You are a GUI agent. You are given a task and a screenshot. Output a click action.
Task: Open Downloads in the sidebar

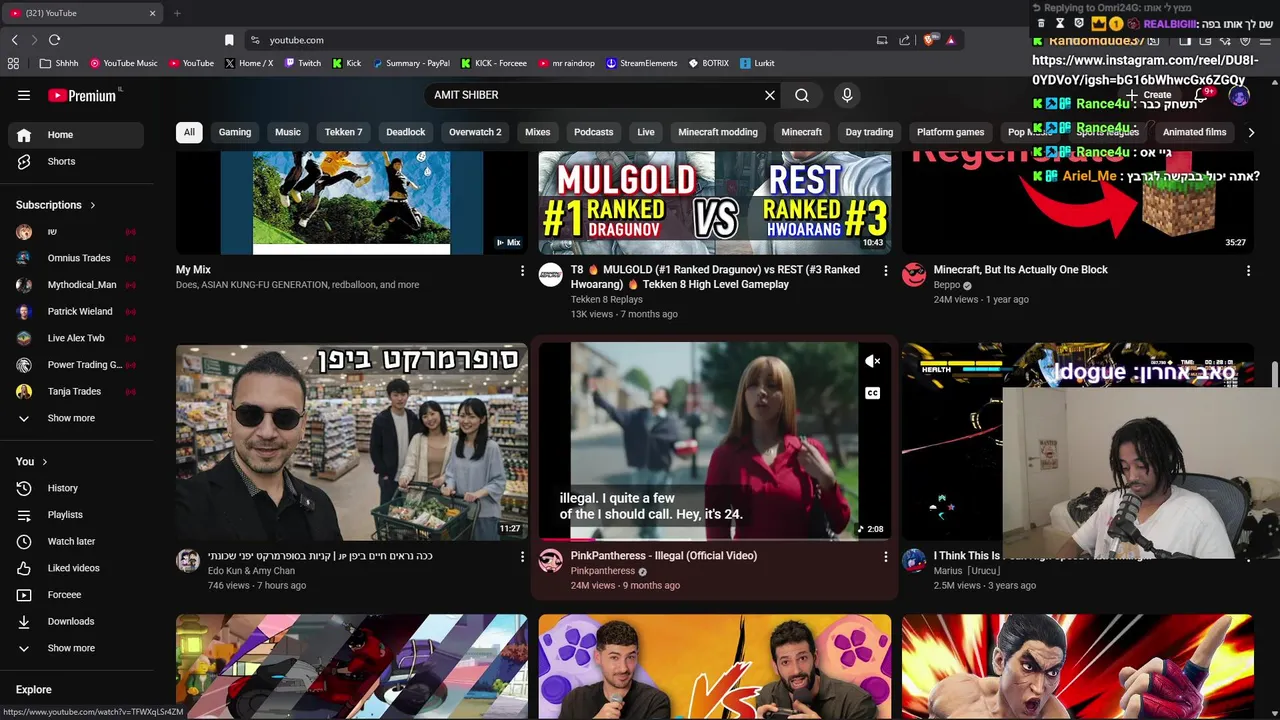[76, 621]
